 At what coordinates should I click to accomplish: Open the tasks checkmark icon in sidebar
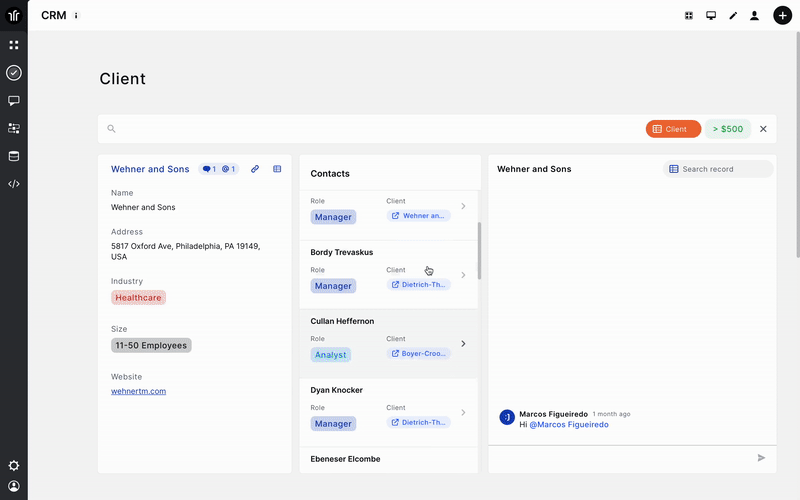tap(14, 73)
